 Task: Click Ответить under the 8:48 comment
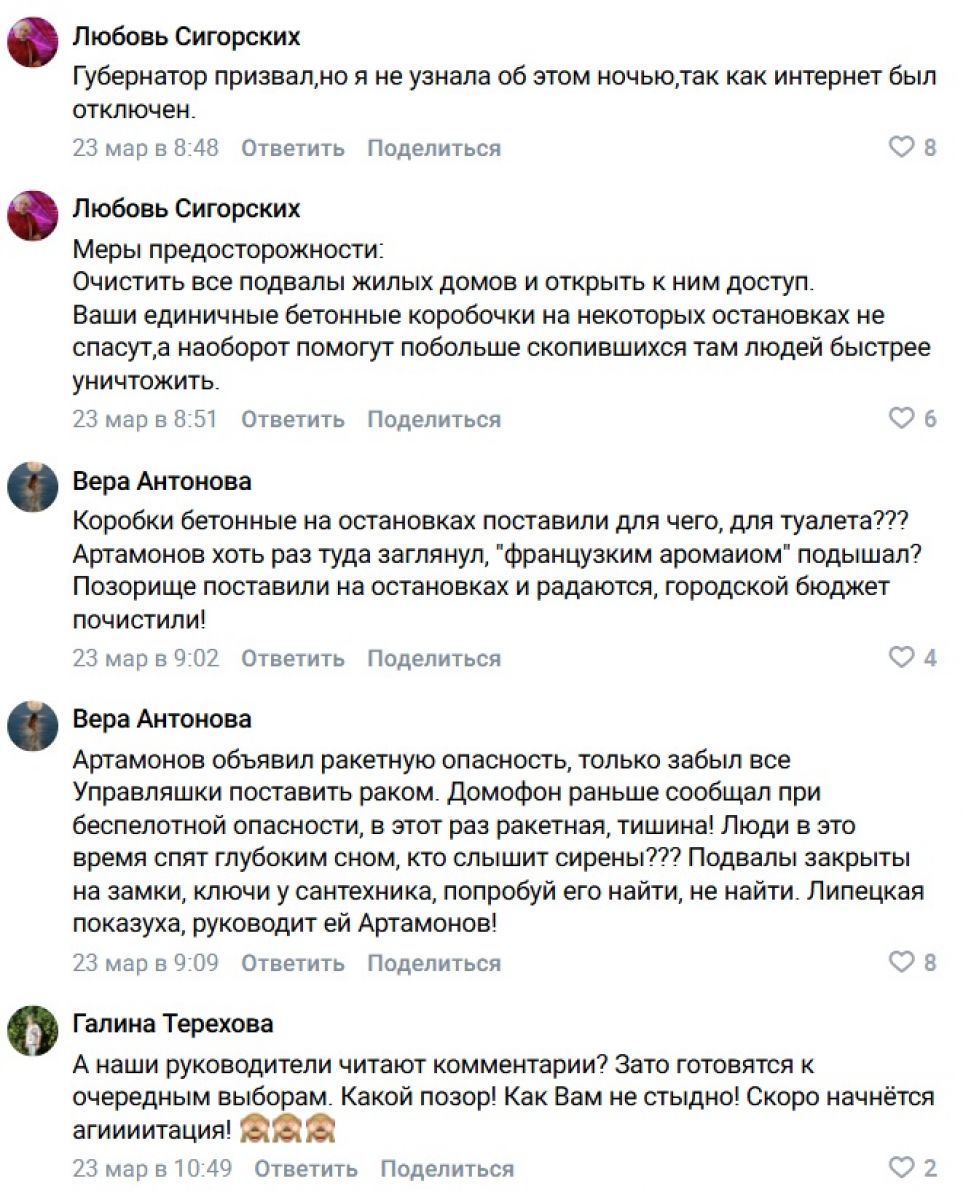[x=293, y=149]
